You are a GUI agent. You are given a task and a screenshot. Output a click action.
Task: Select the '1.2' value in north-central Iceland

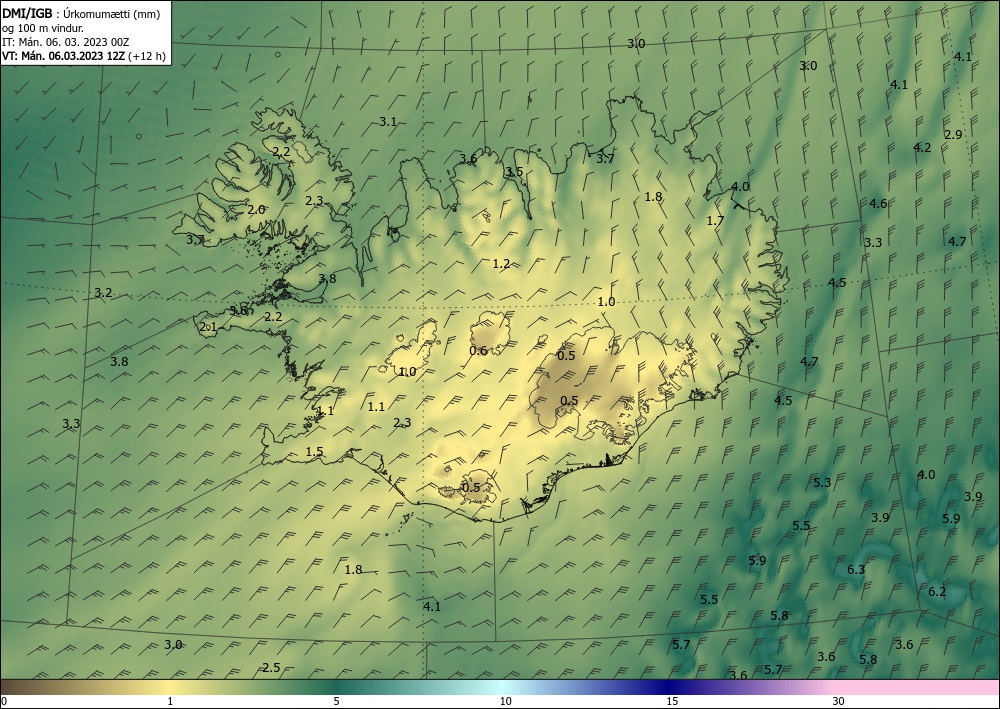click(x=501, y=263)
